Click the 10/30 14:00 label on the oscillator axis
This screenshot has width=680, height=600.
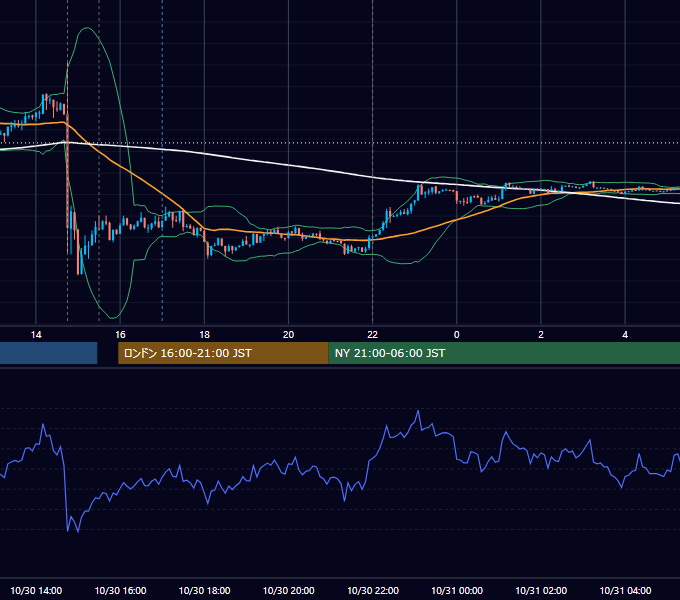[x=36, y=590]
